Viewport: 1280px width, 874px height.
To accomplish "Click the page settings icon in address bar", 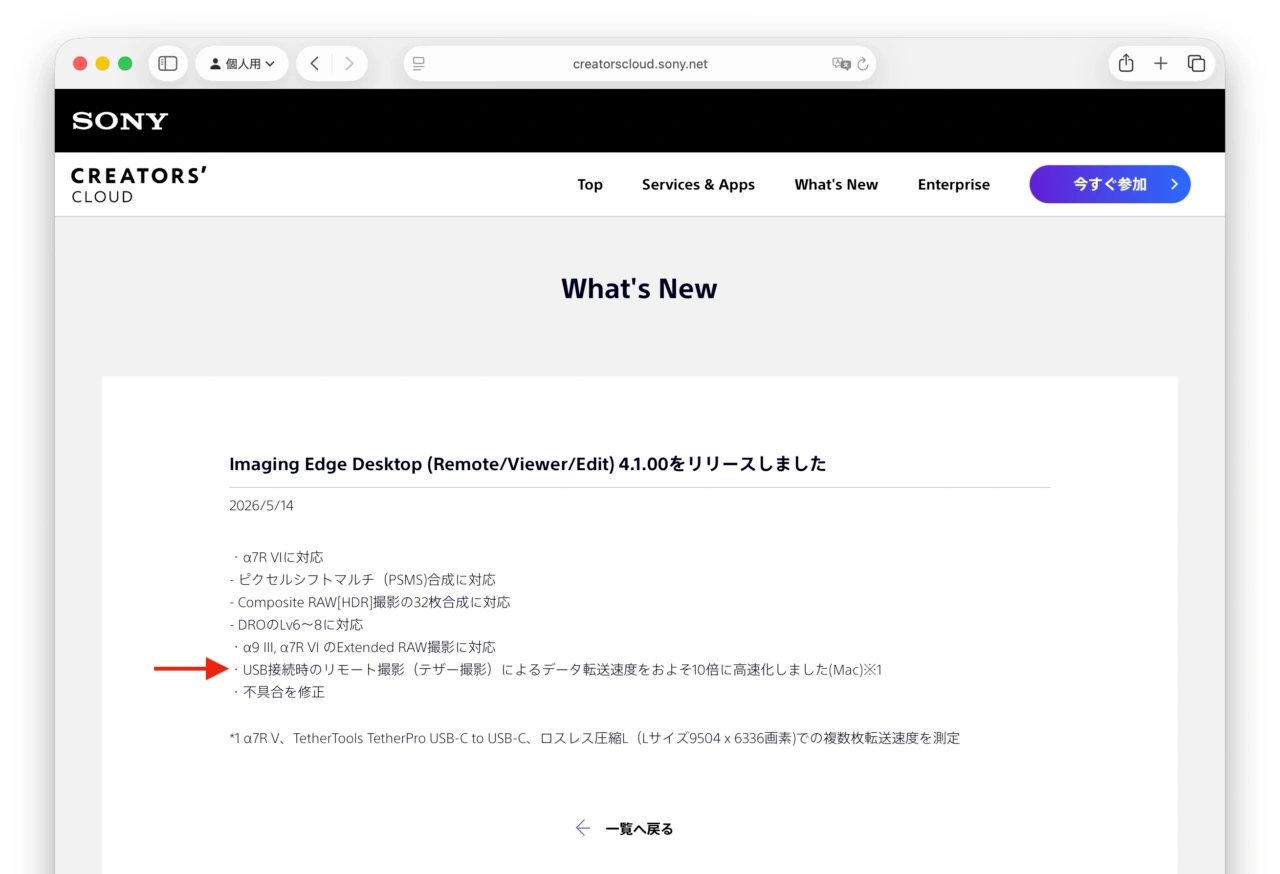I will 419,64.
